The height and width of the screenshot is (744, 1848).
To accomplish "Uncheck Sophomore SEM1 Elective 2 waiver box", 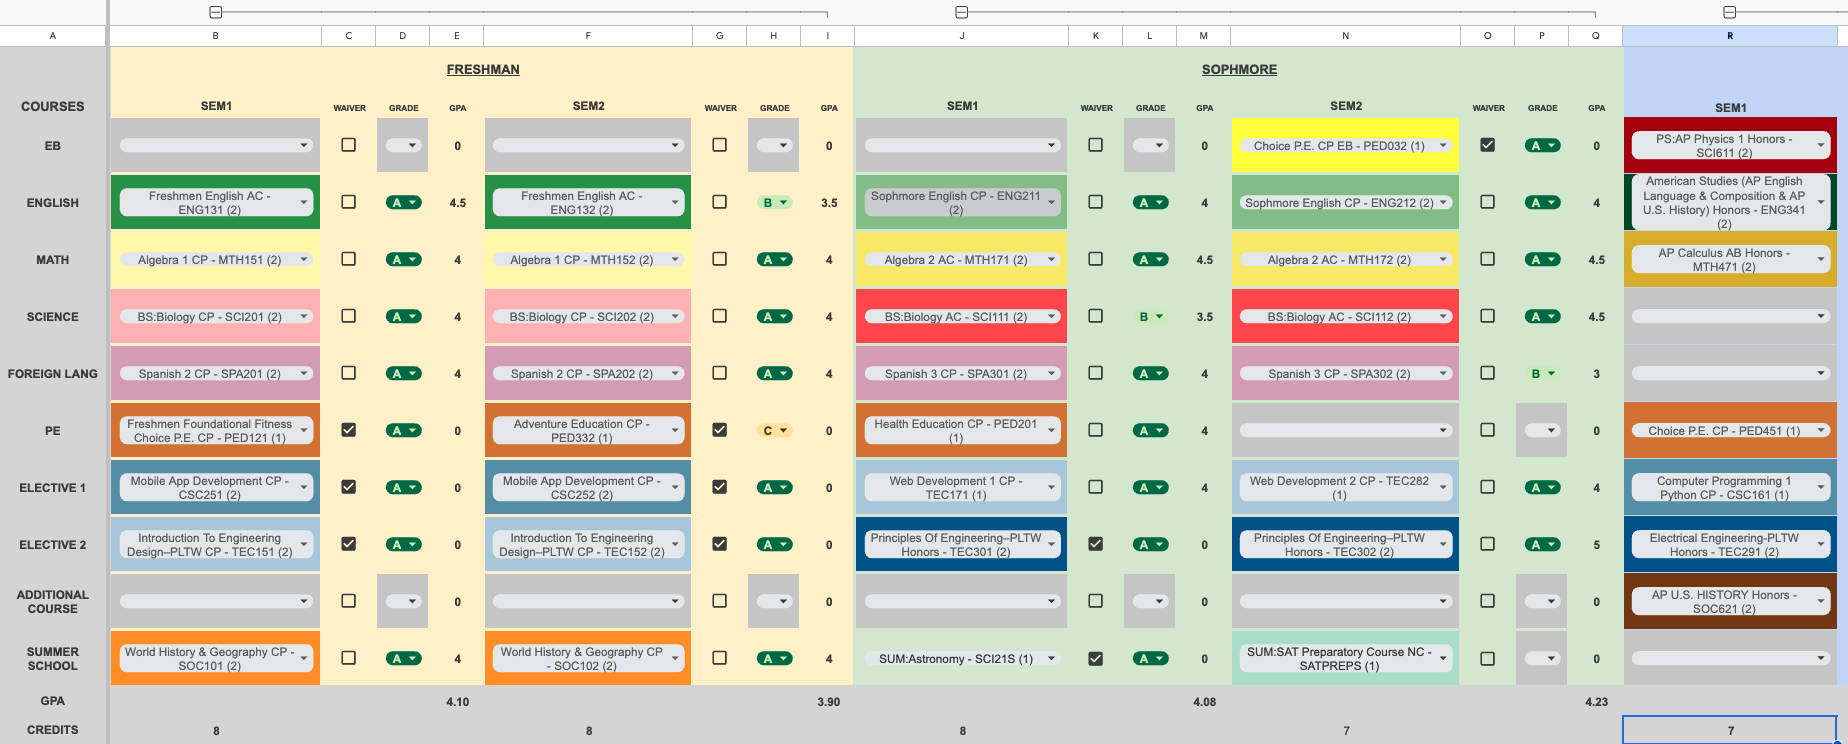I will click(1095, 544).
